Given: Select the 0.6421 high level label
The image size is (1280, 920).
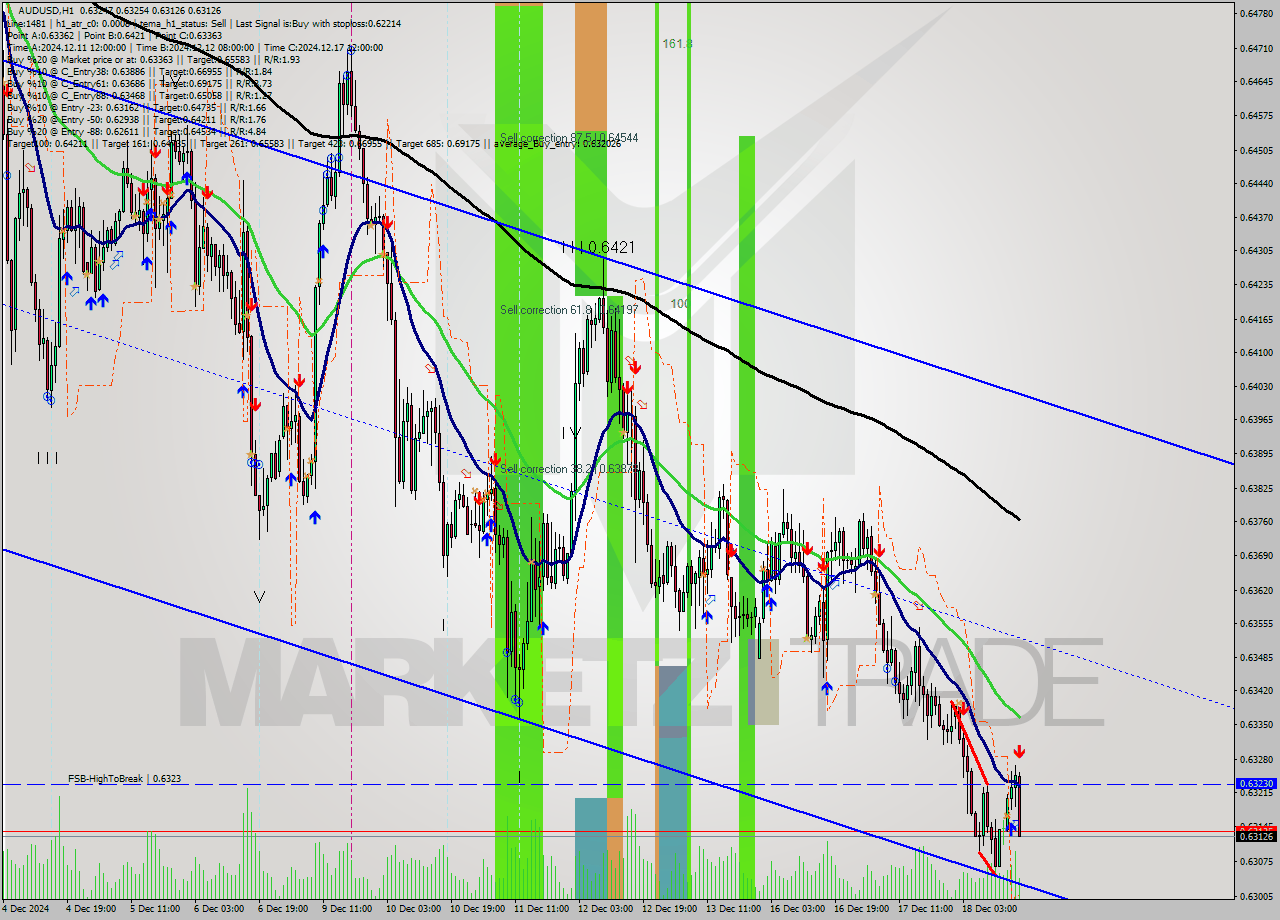Looking at the screenshot, I should click(x=598, y=246).
